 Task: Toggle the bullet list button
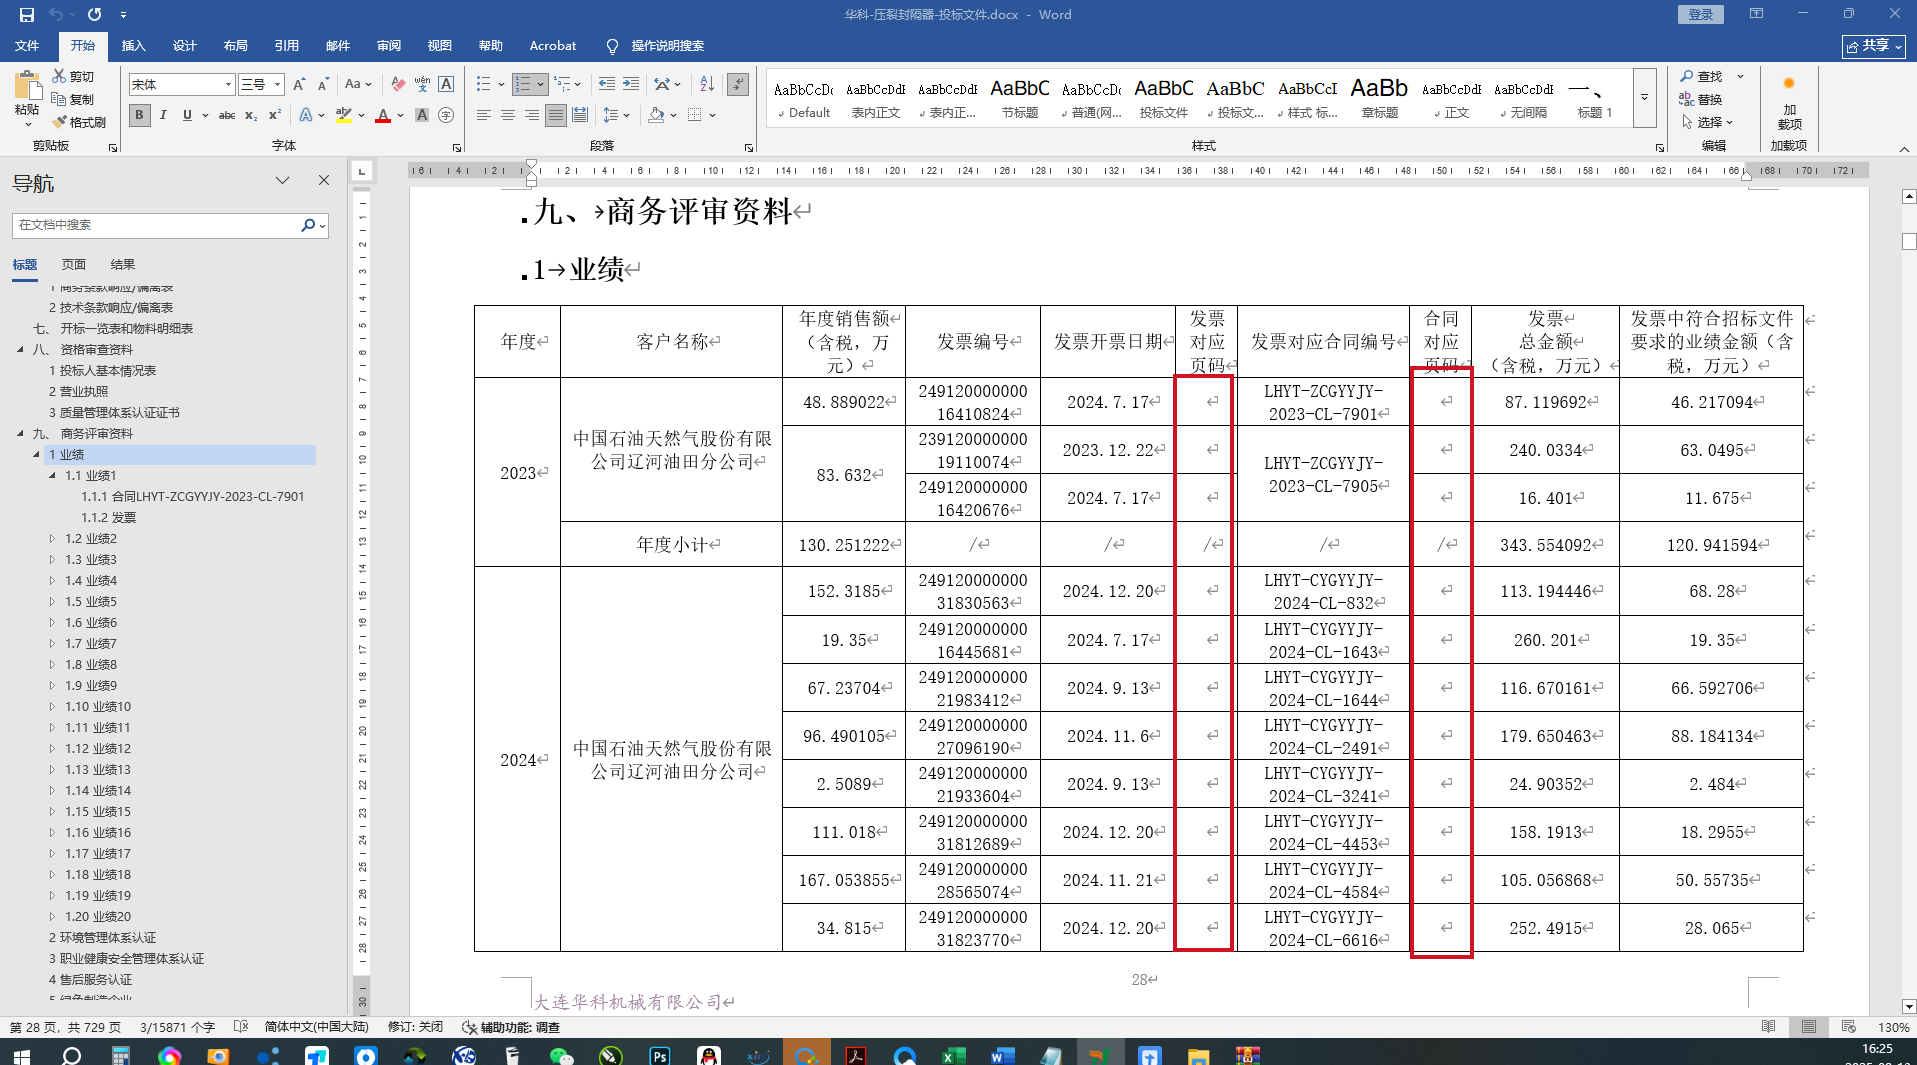tap(484, 85)
